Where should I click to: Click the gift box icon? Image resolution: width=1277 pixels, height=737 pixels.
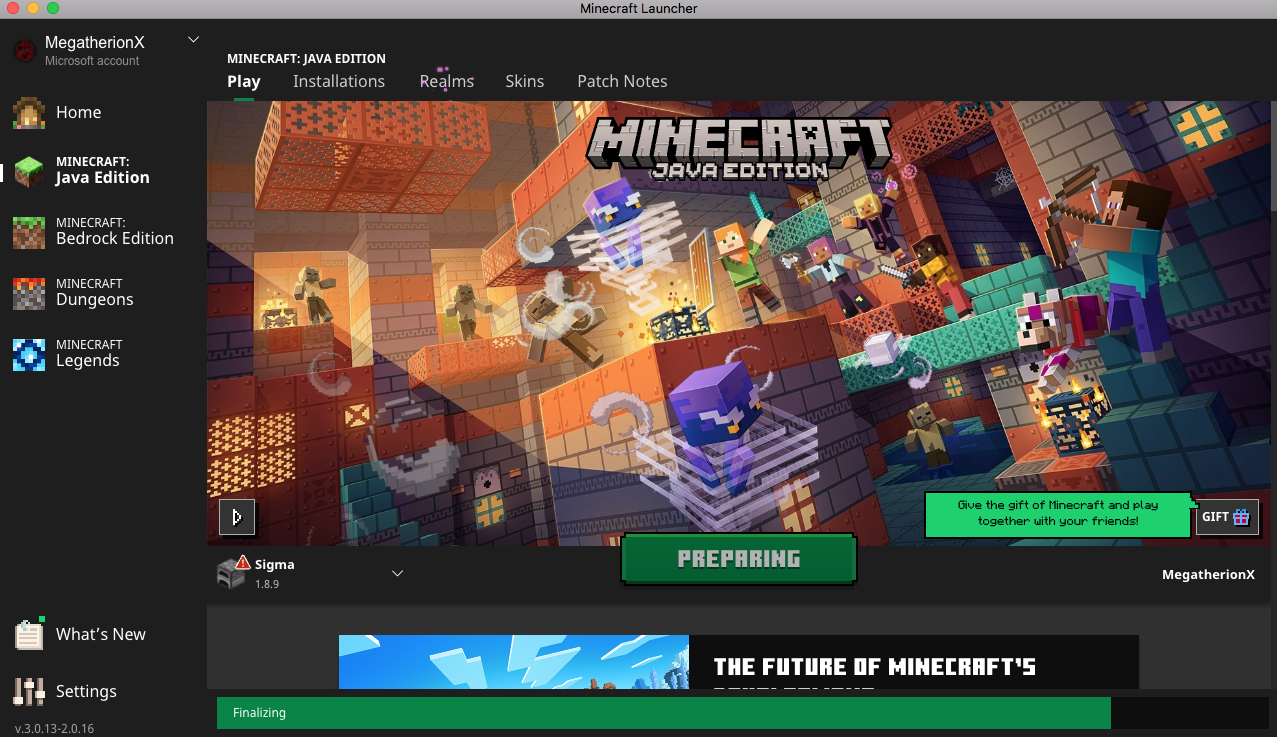tap(1241, 517)
